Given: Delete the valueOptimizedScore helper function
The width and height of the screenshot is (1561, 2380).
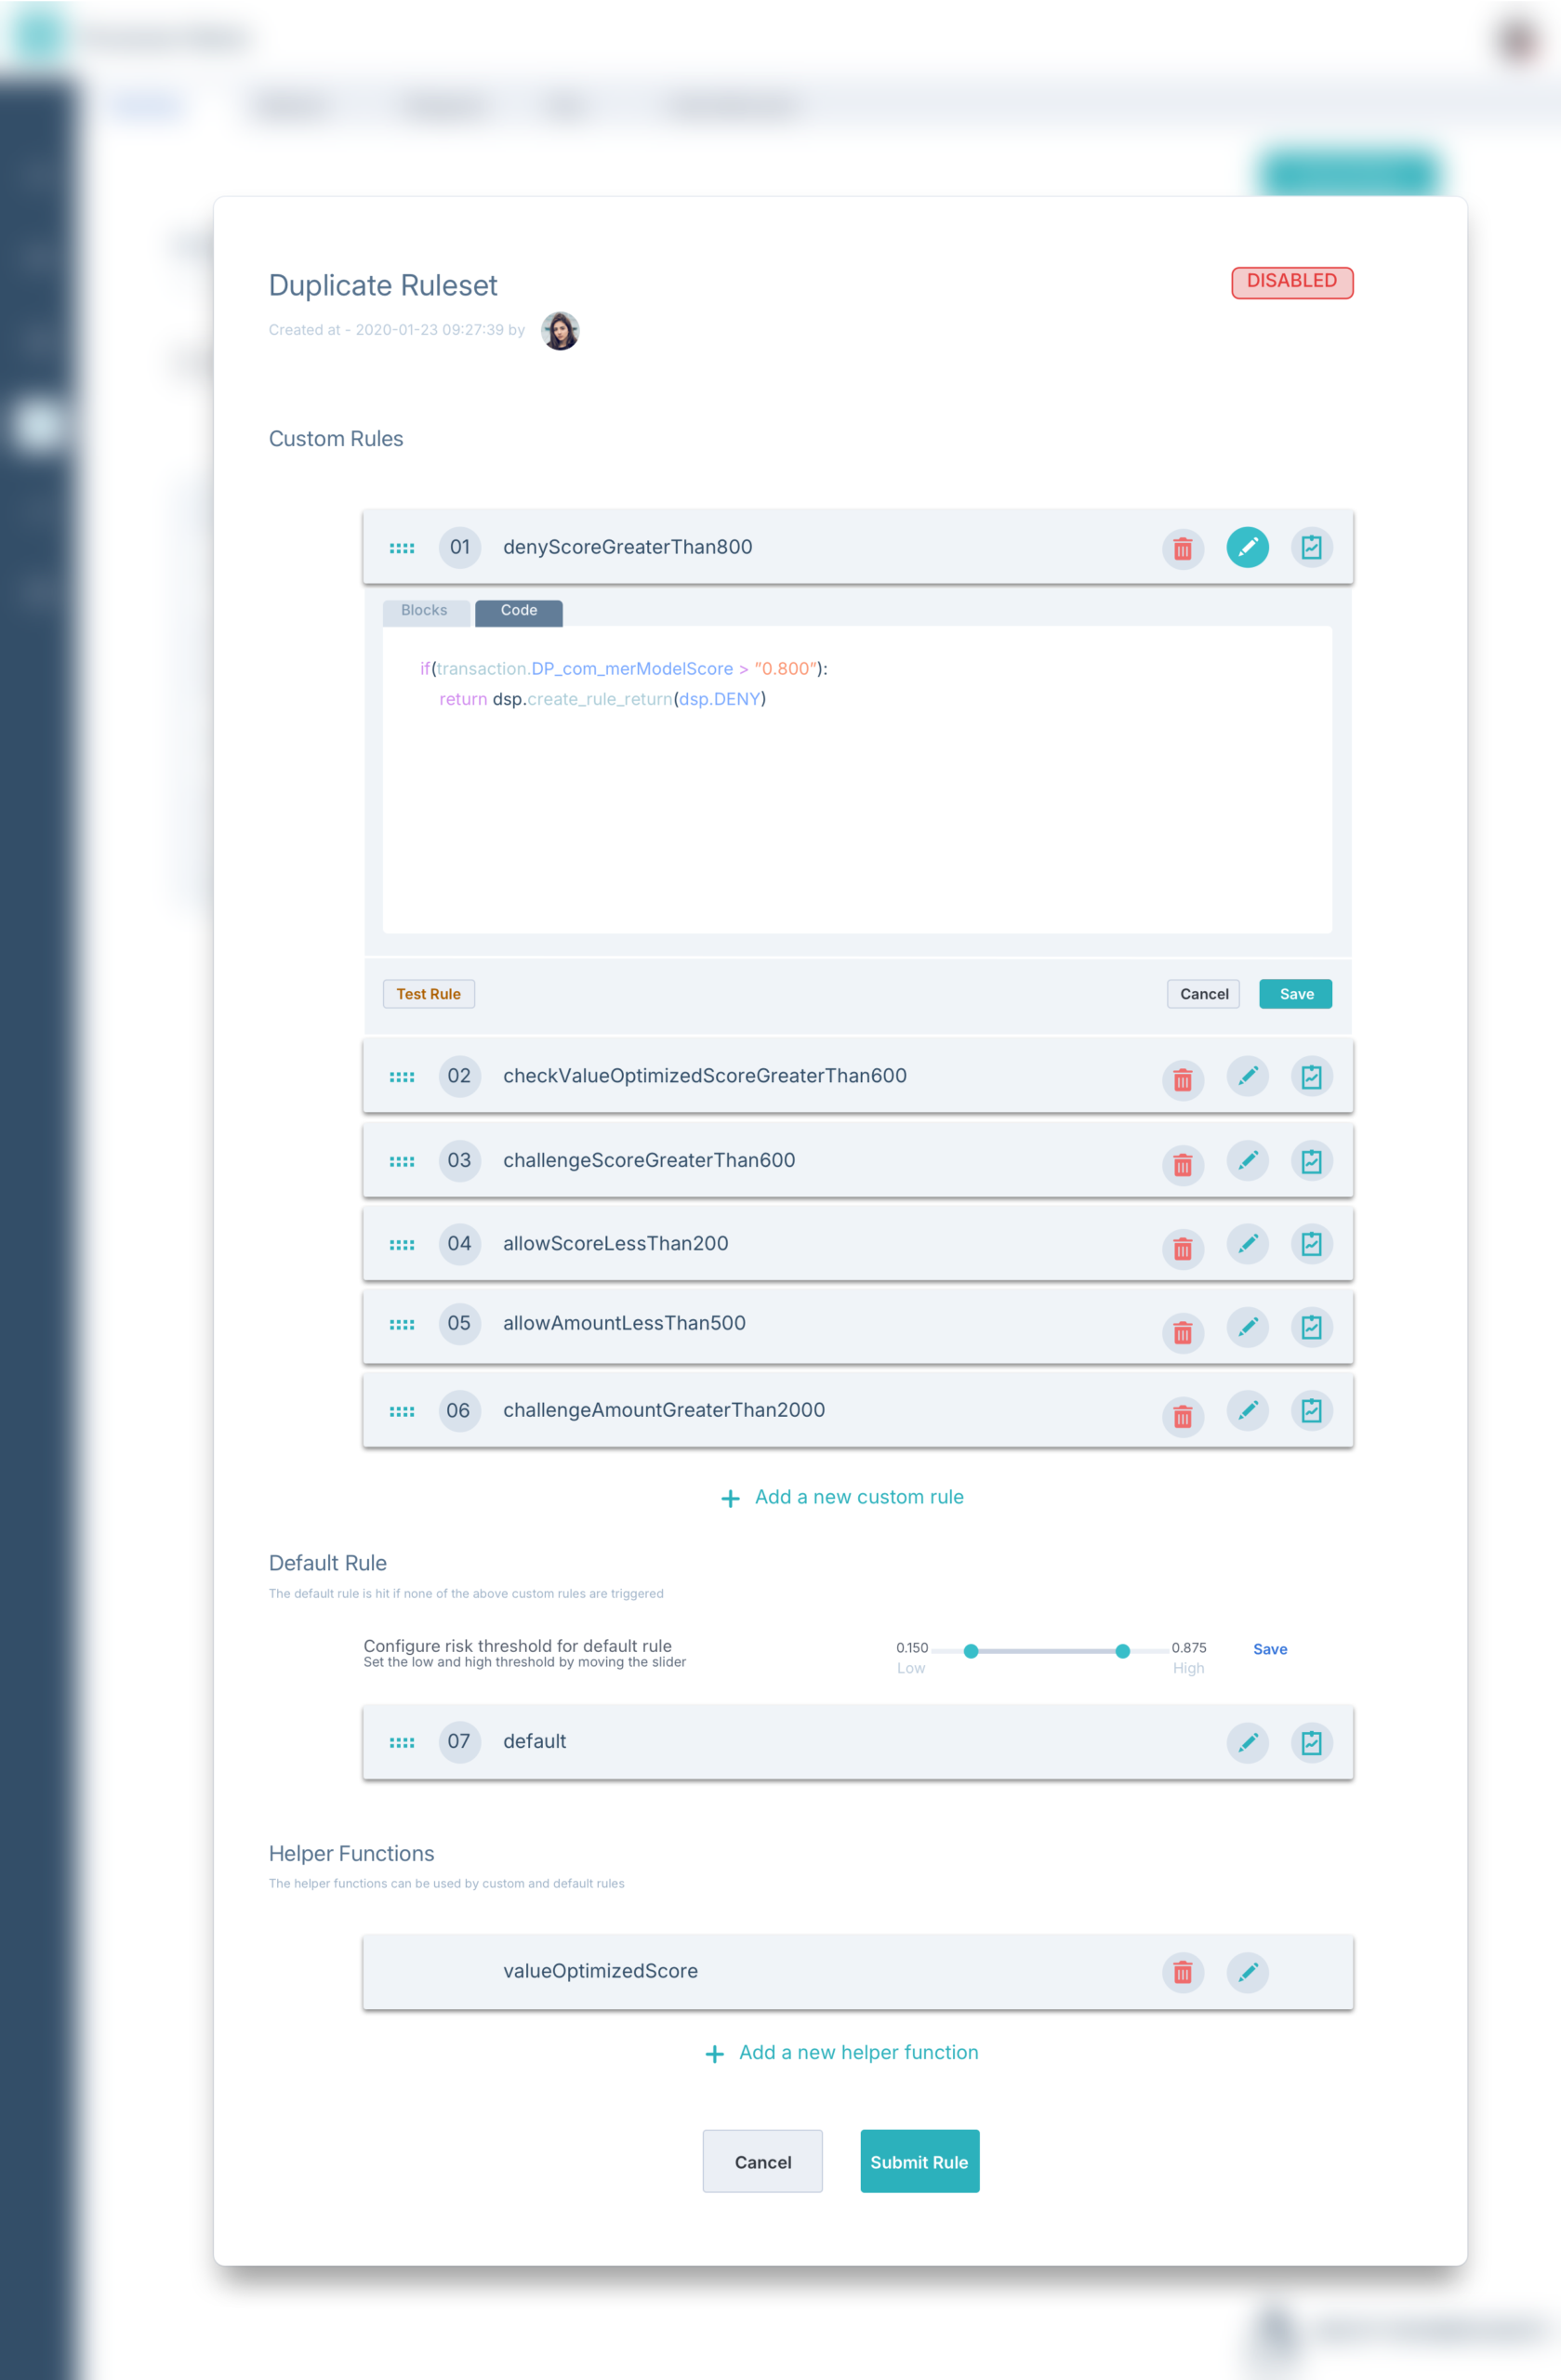Looking at the screenshot, I should point(1183,1971).
